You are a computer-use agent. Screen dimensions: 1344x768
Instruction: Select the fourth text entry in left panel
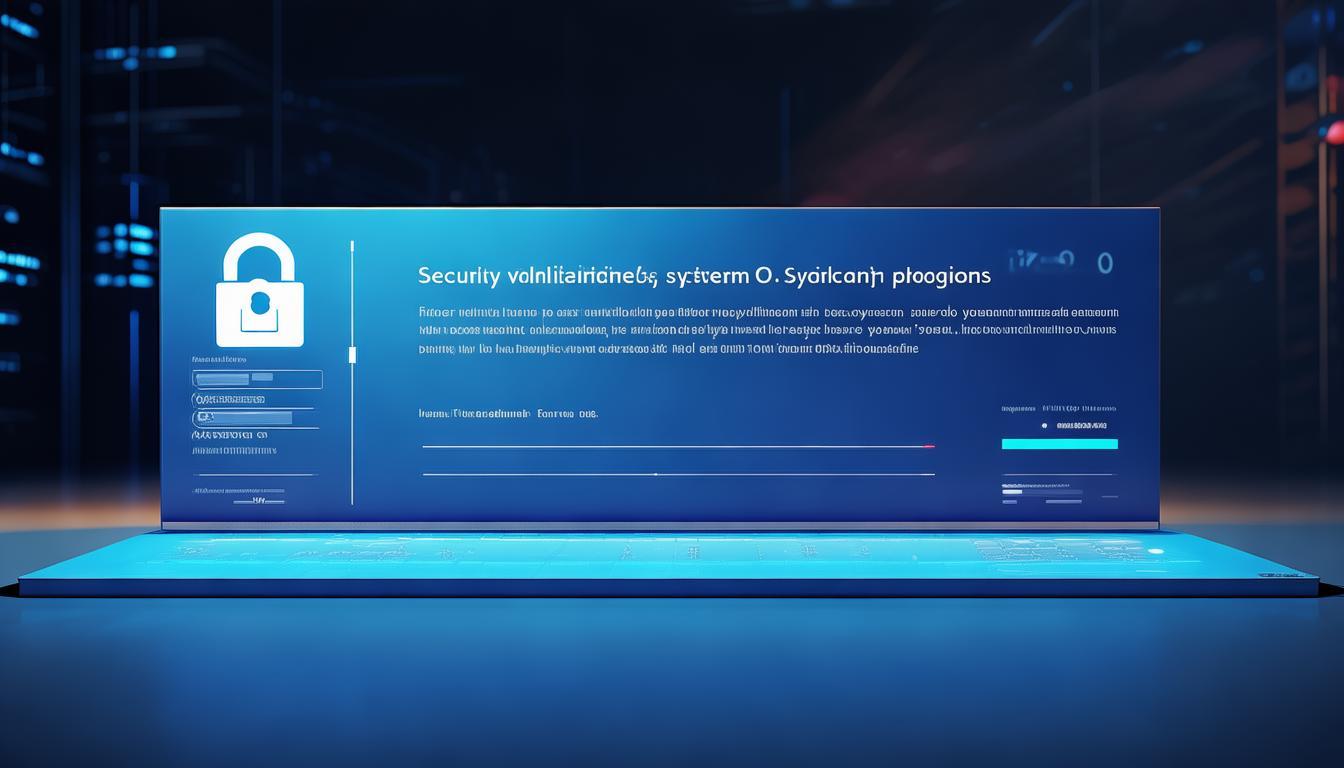(232, 435)
